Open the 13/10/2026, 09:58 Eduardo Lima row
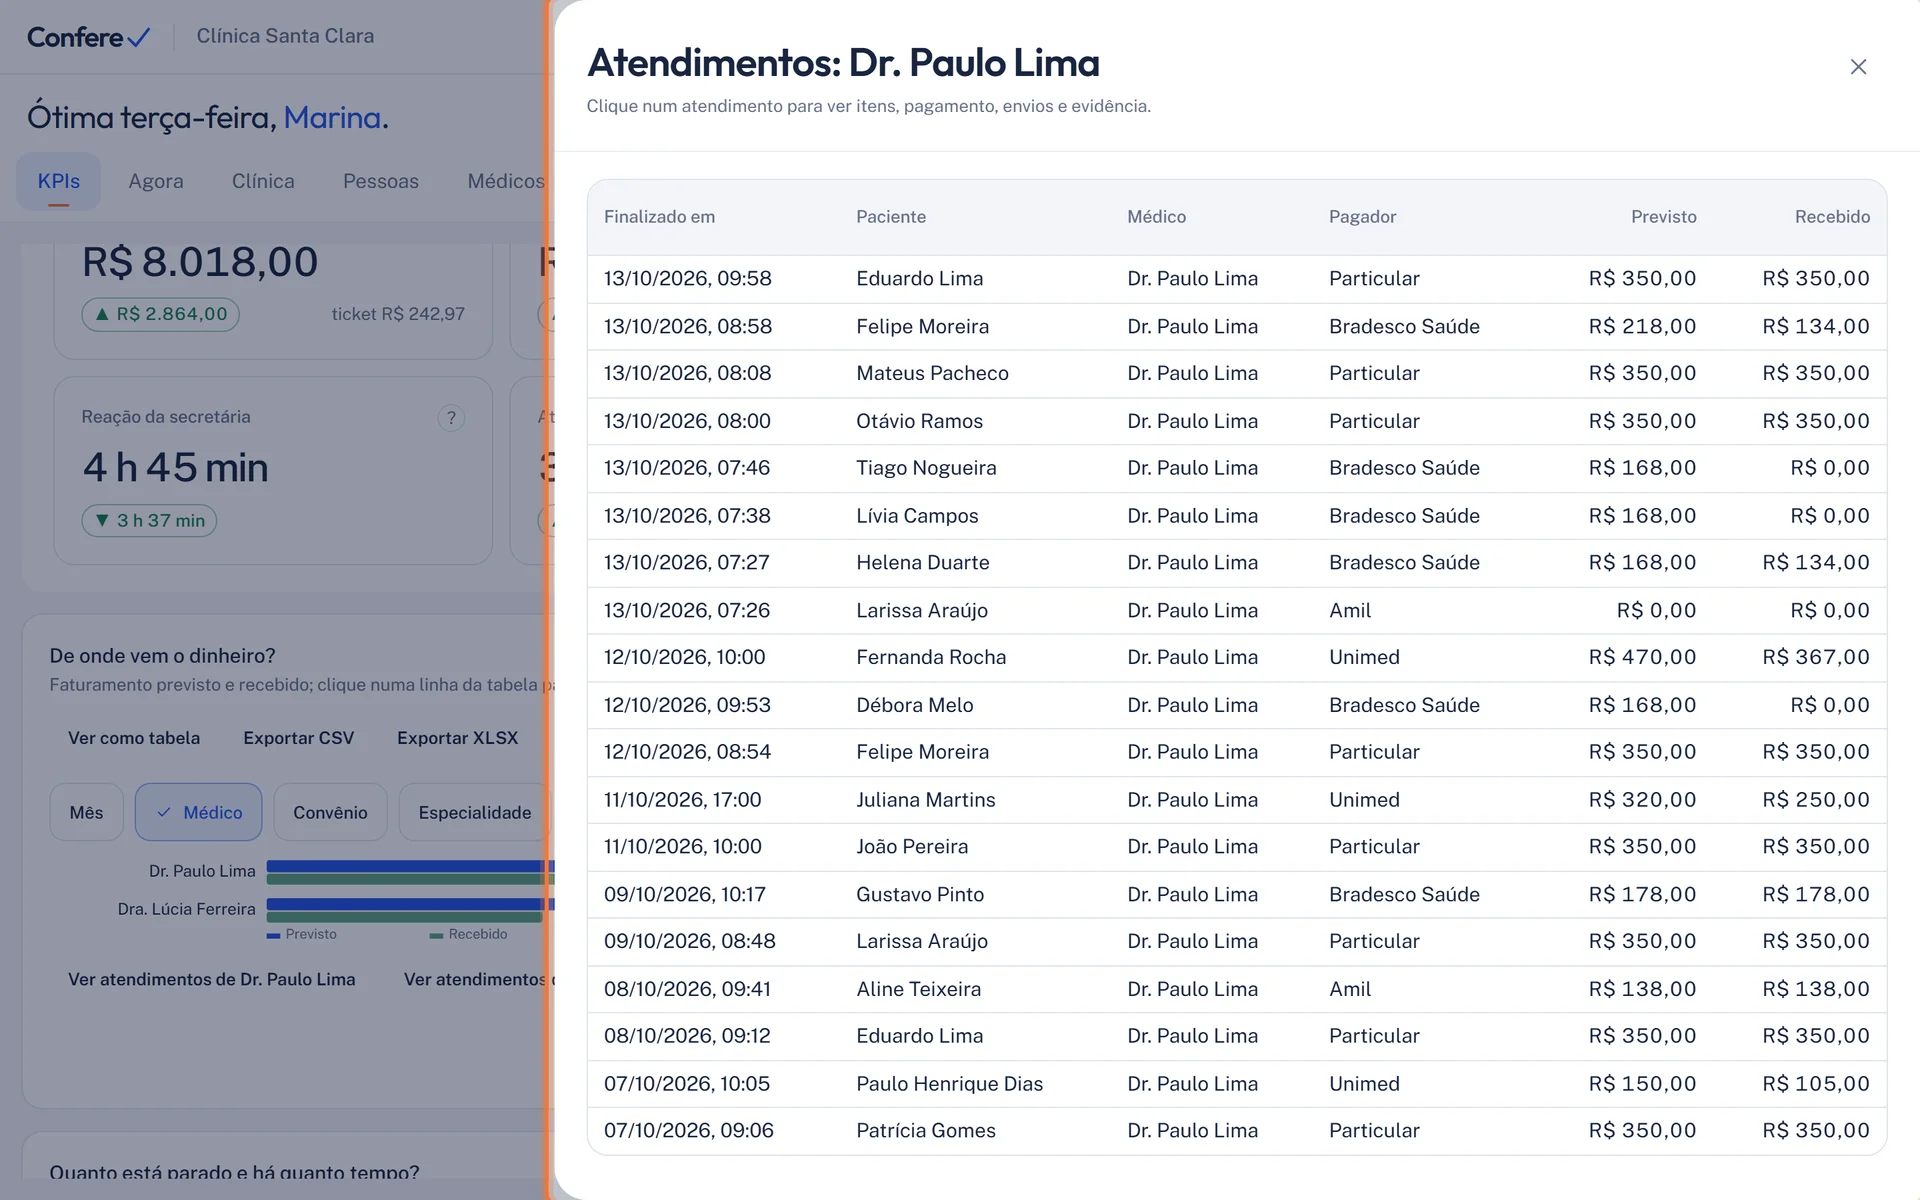 [1237, 279]
